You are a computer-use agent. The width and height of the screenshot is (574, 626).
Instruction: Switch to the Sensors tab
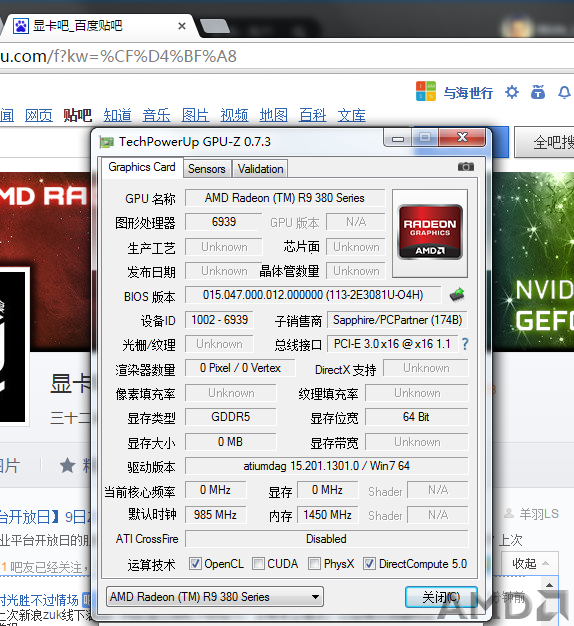(207, 169)
